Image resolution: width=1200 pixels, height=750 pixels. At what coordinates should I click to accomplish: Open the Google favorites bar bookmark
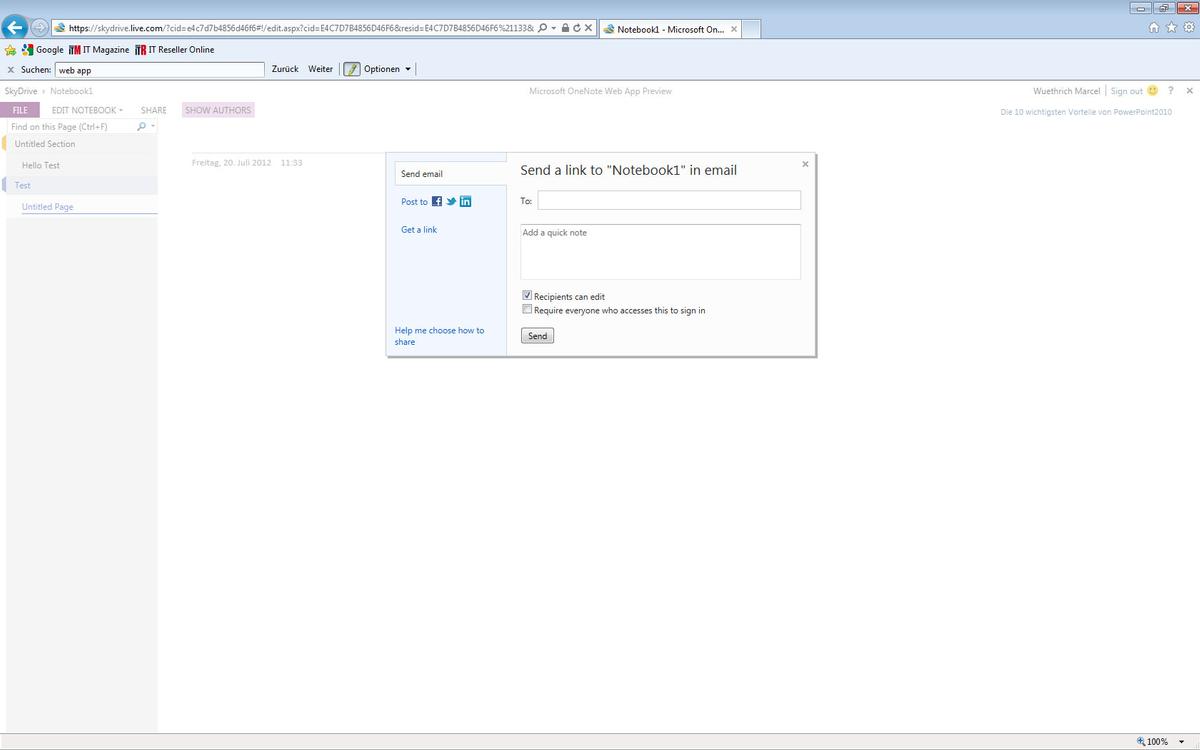pos(42,49)
